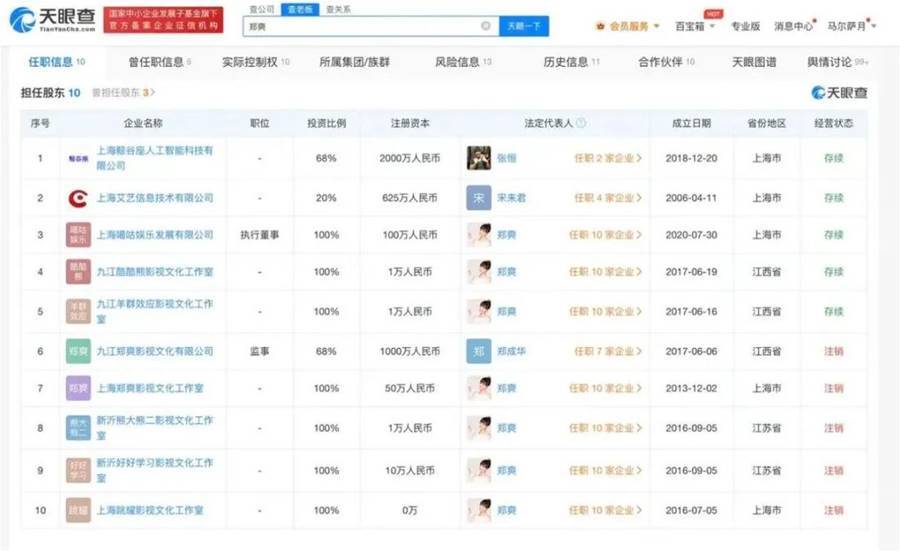Click the legal representative avatar in row 3

479,235
